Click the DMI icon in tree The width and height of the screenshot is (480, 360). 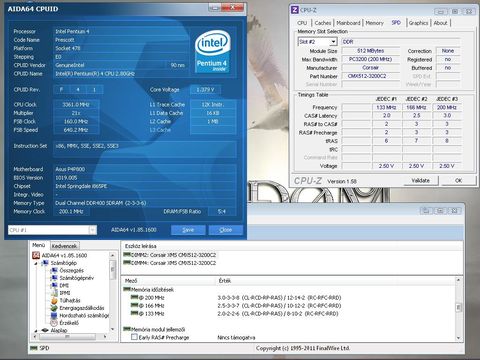pyautogui.click(x=54, y=285)
